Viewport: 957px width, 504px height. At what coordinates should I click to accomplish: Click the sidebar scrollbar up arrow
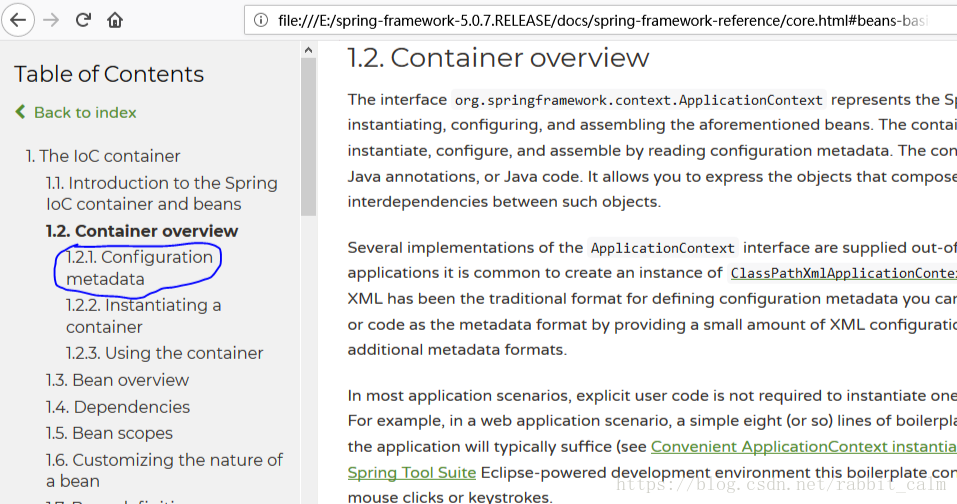click(x=308, y=50)
